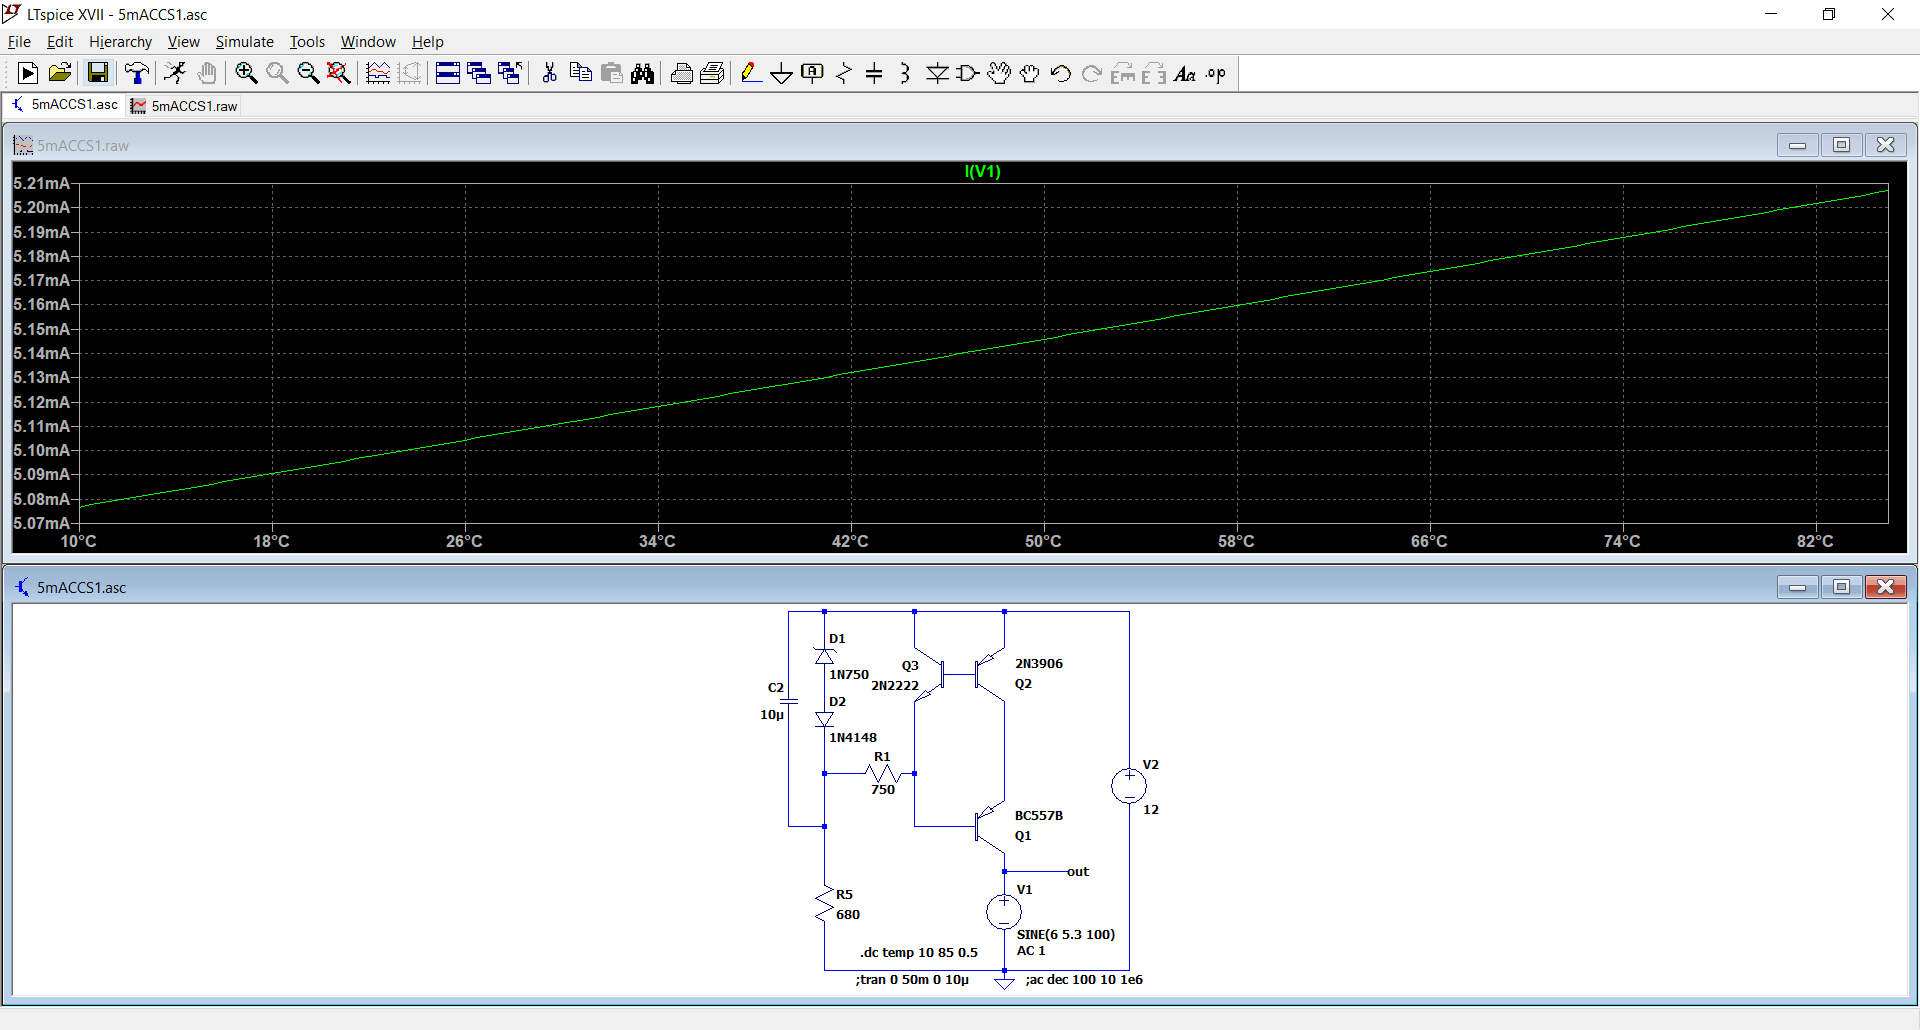The height and width of the screenshot is (1030, 1920).
Task: Tile windows horizontally icon
Action: pyautogui.click(x=448, y=73)
